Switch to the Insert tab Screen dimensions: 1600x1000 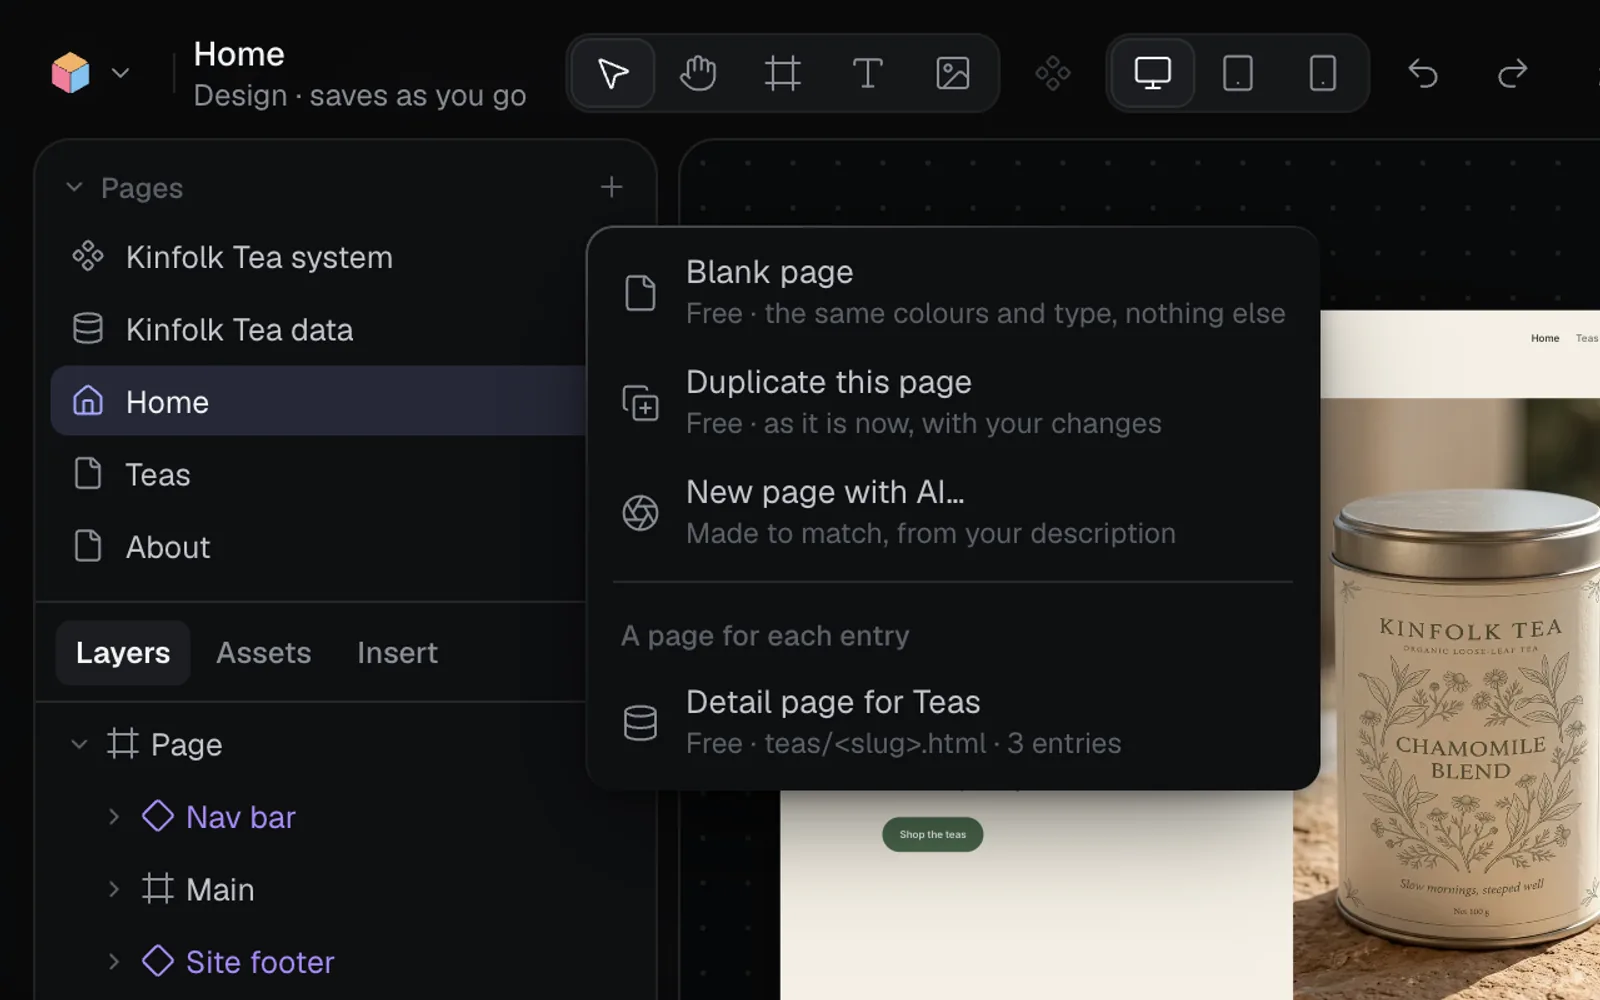(397, 653)
